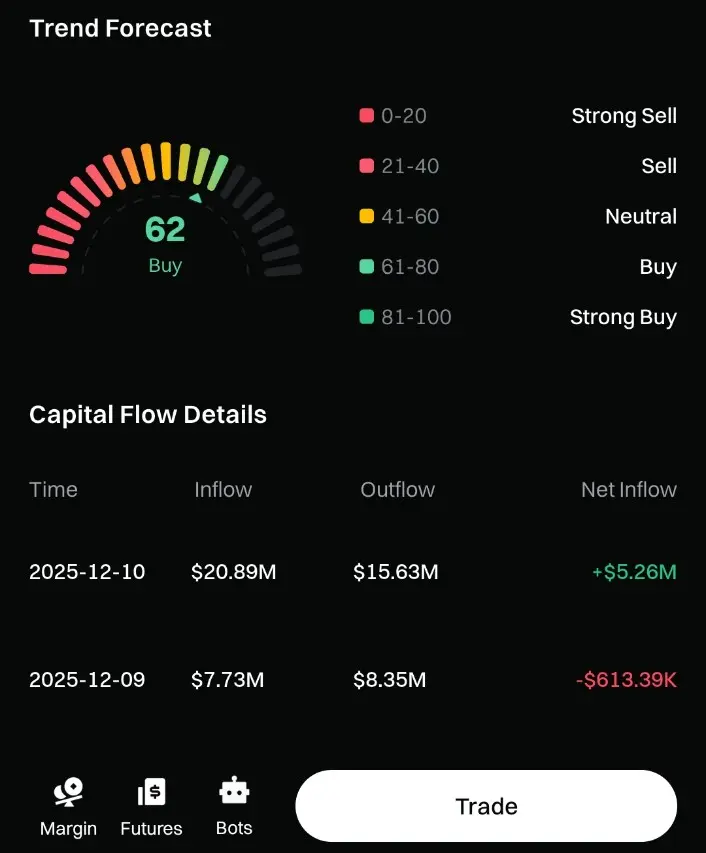Image resolution: width=706 pixels, height=853 pixels.
Task: Click the gauge score 62
Action: click(165, 230)
